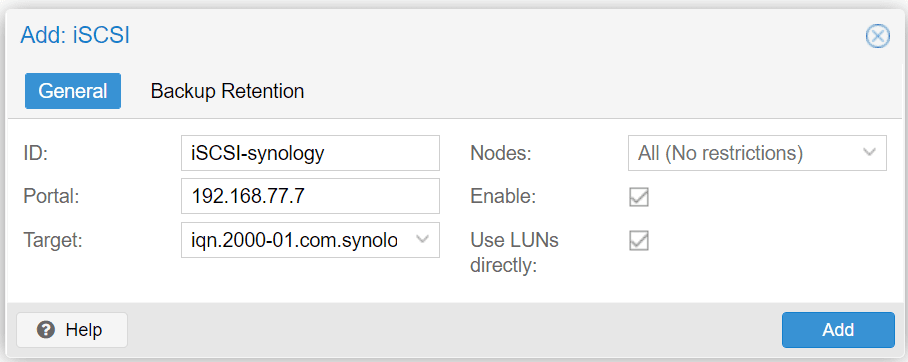Viewport: 908px width, 362px height.
Task: Click the Portal: field label
Action: [51, 196]
